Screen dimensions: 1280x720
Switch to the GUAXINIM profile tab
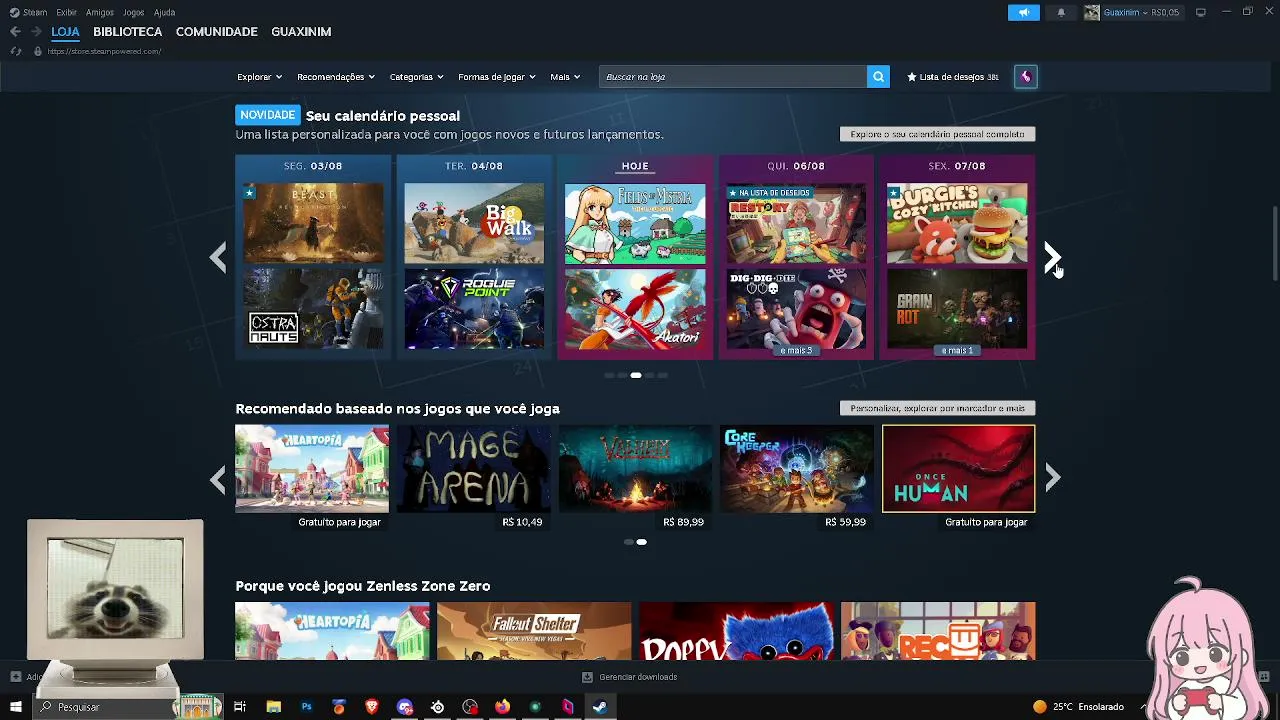point(301,32)
